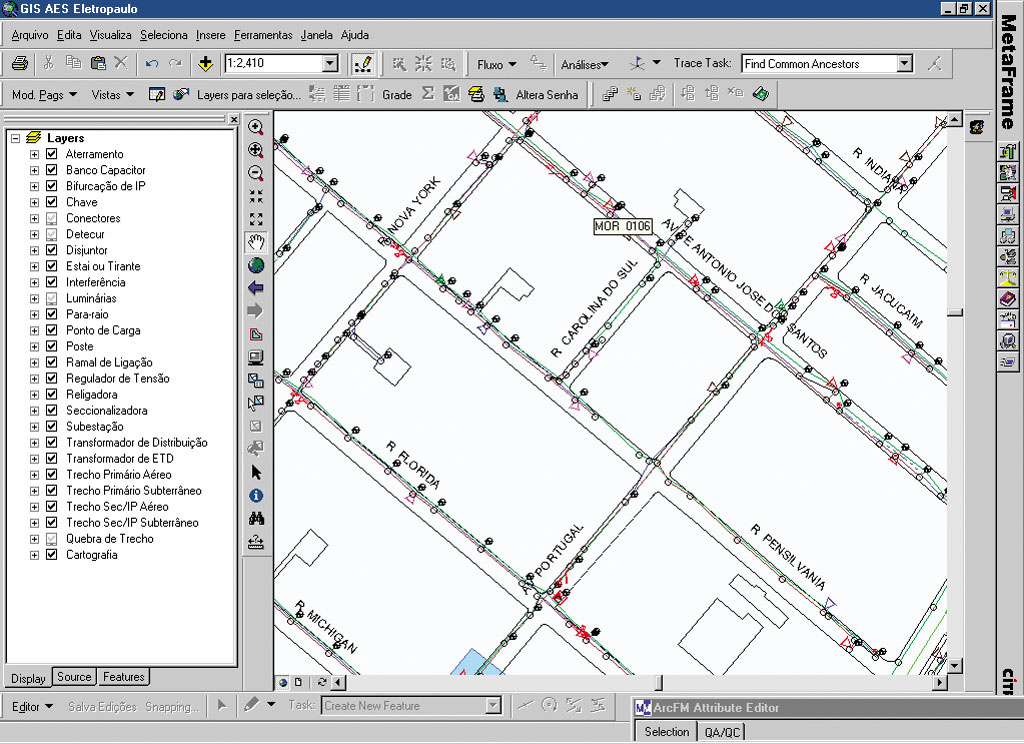This screenshot has height=744, width=1024.
Task: Click the Print icon in toolbar
Action: click(x=20, y=63)
